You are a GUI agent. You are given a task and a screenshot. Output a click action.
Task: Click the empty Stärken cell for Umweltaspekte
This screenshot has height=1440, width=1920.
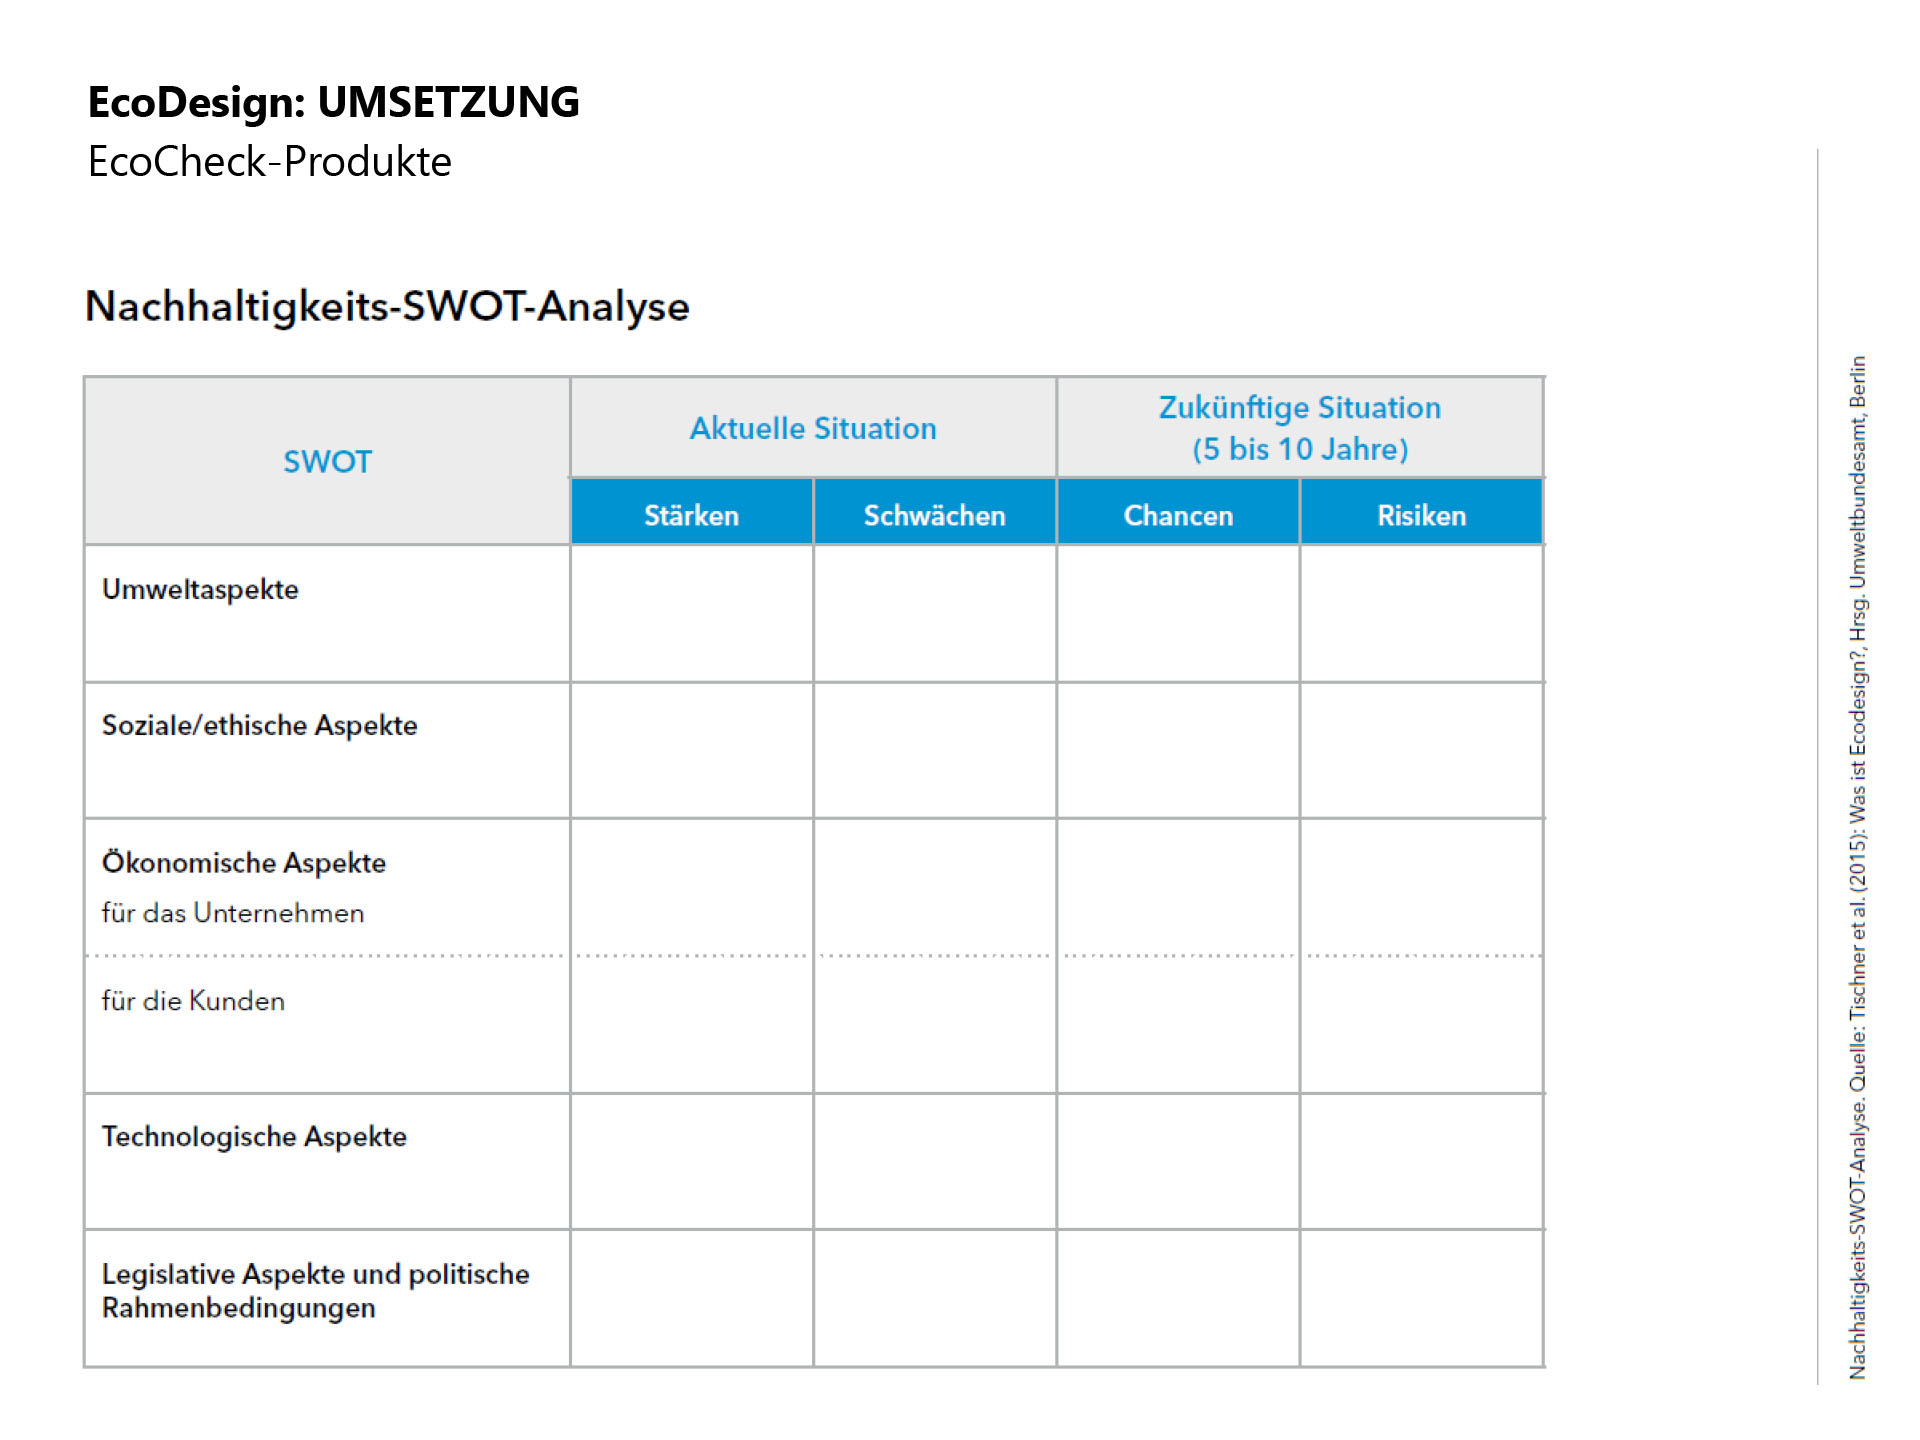[x=691, y=614]
